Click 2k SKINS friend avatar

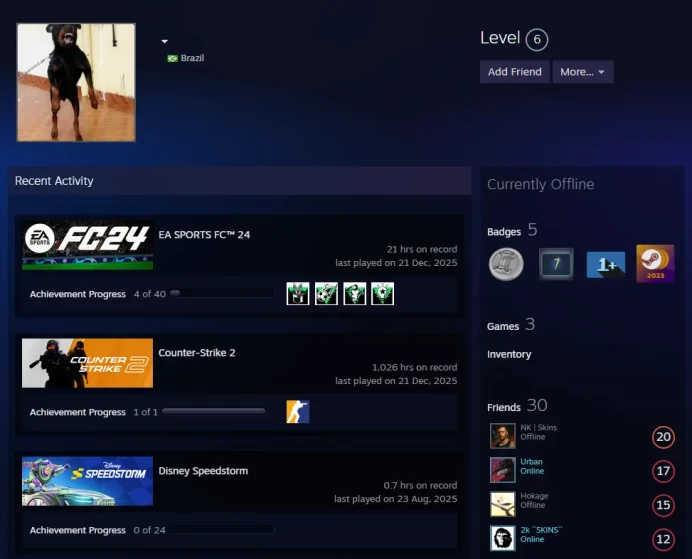coord(503,538)
